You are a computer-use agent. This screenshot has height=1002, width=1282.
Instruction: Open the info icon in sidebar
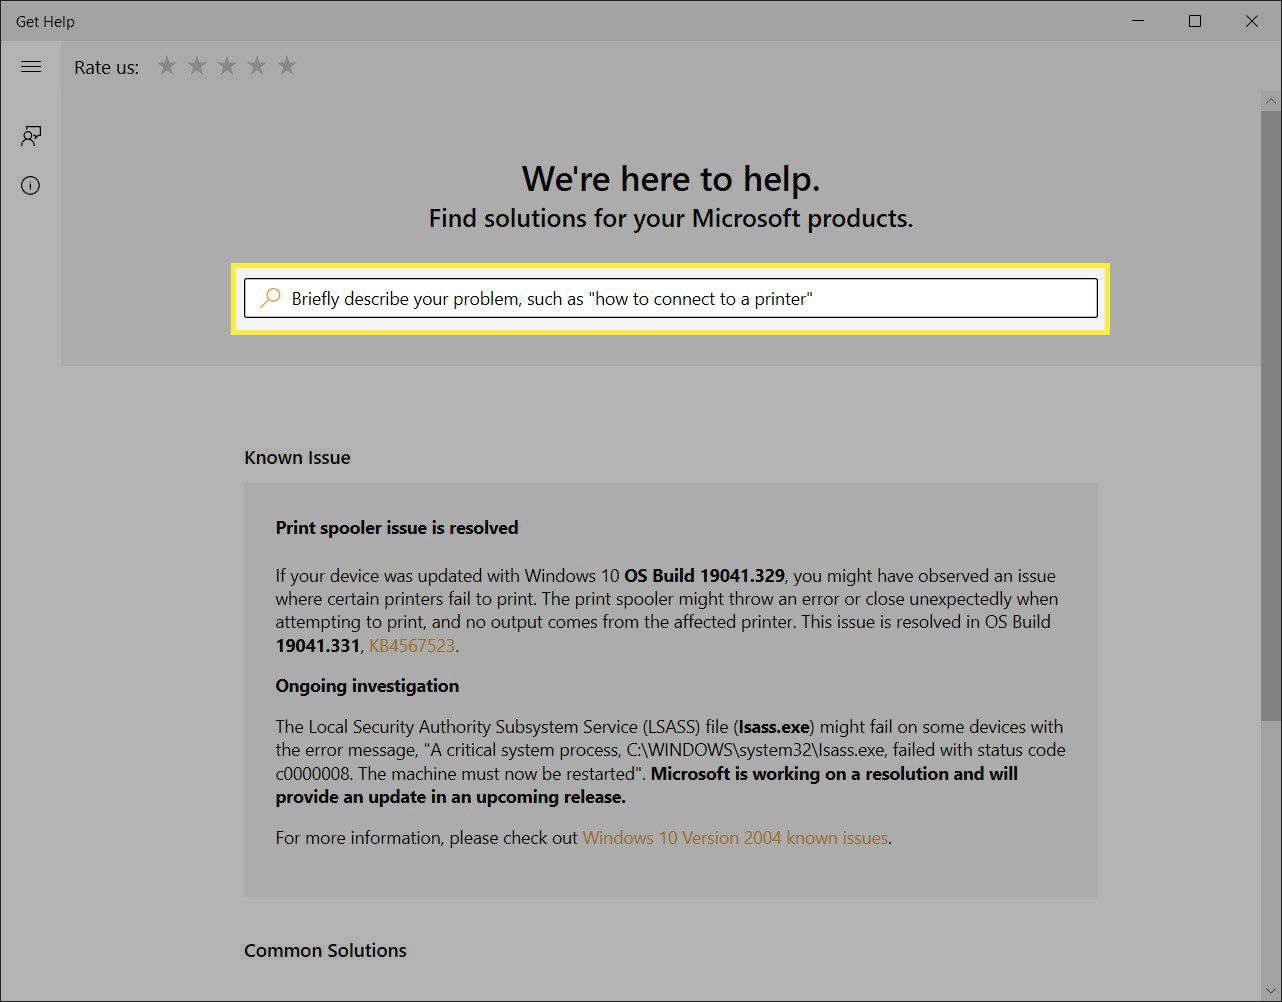[31, 185]
